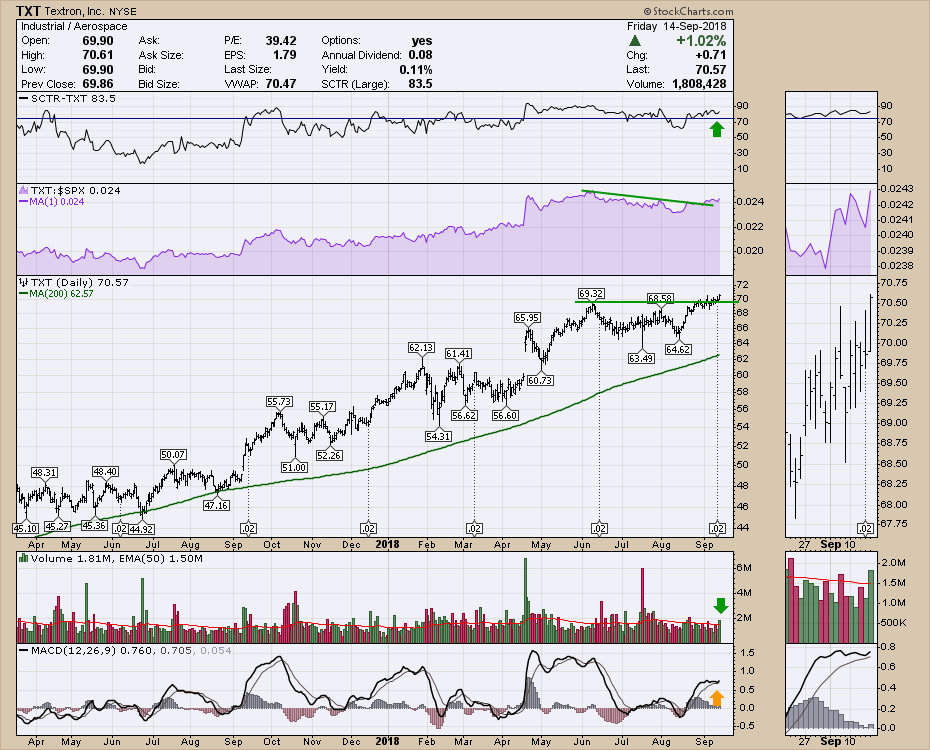Click the NYSE exchange label
Image resolution: width=930 pixels, height=750 pixels.
123,12
